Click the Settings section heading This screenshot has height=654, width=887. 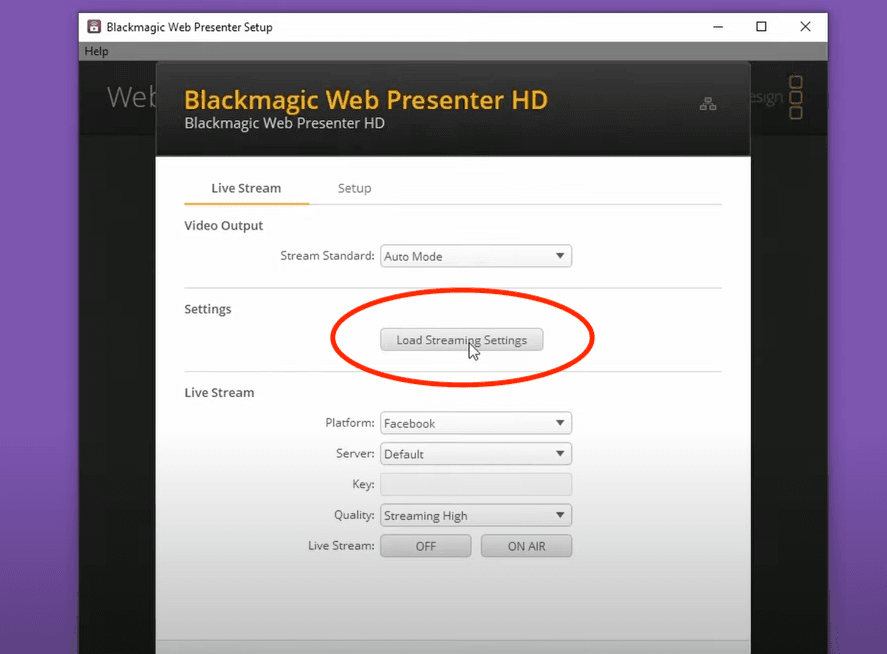click(x=208, y=309)
